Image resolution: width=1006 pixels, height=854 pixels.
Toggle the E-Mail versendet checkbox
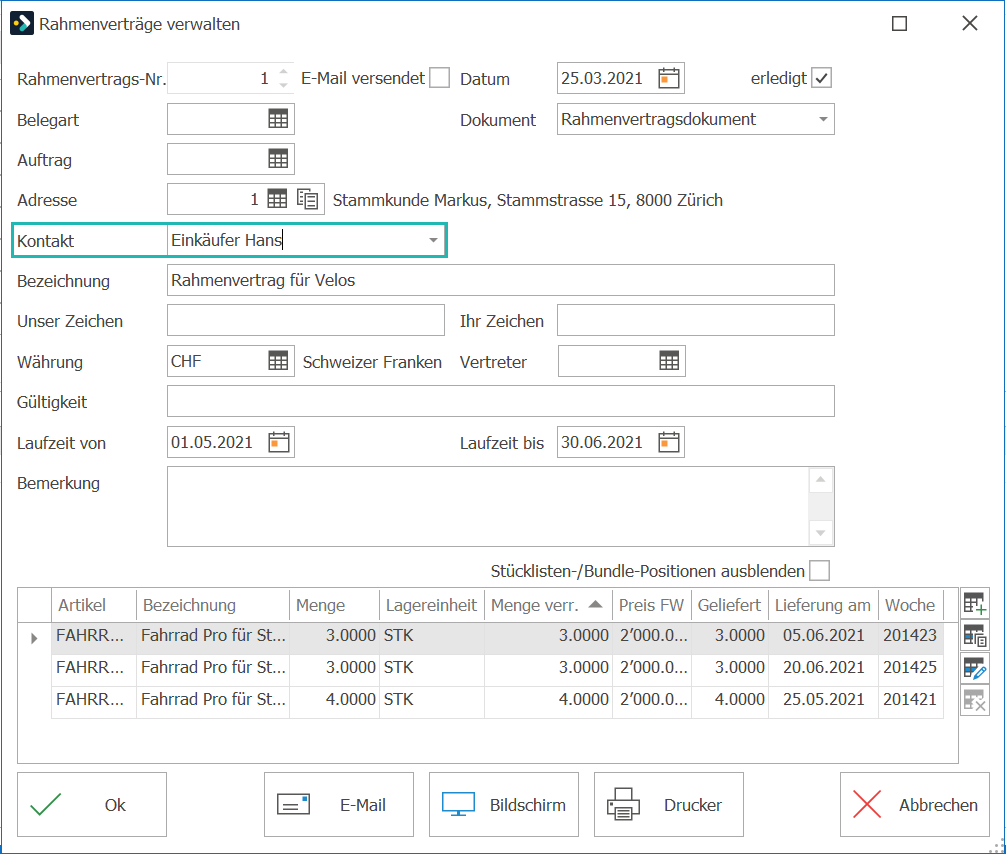439,78
